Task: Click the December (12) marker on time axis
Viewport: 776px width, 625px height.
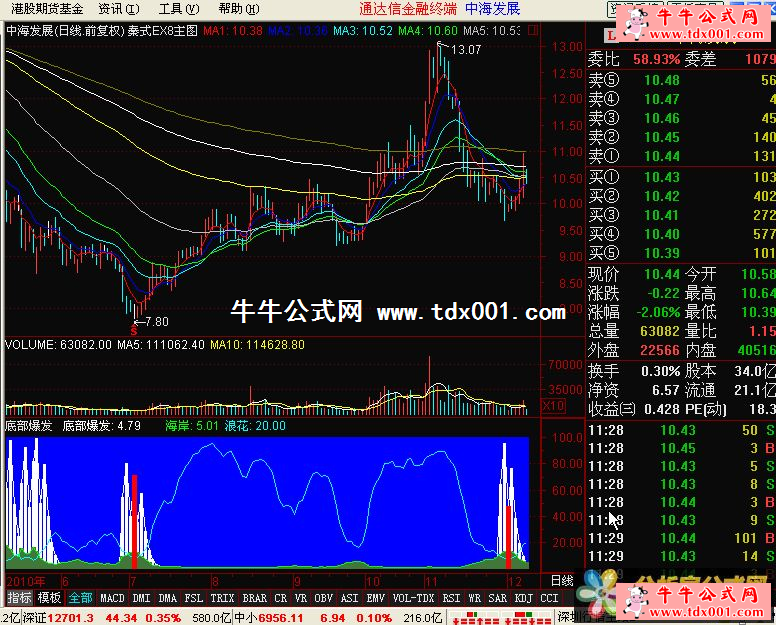Action: (515, 581)
